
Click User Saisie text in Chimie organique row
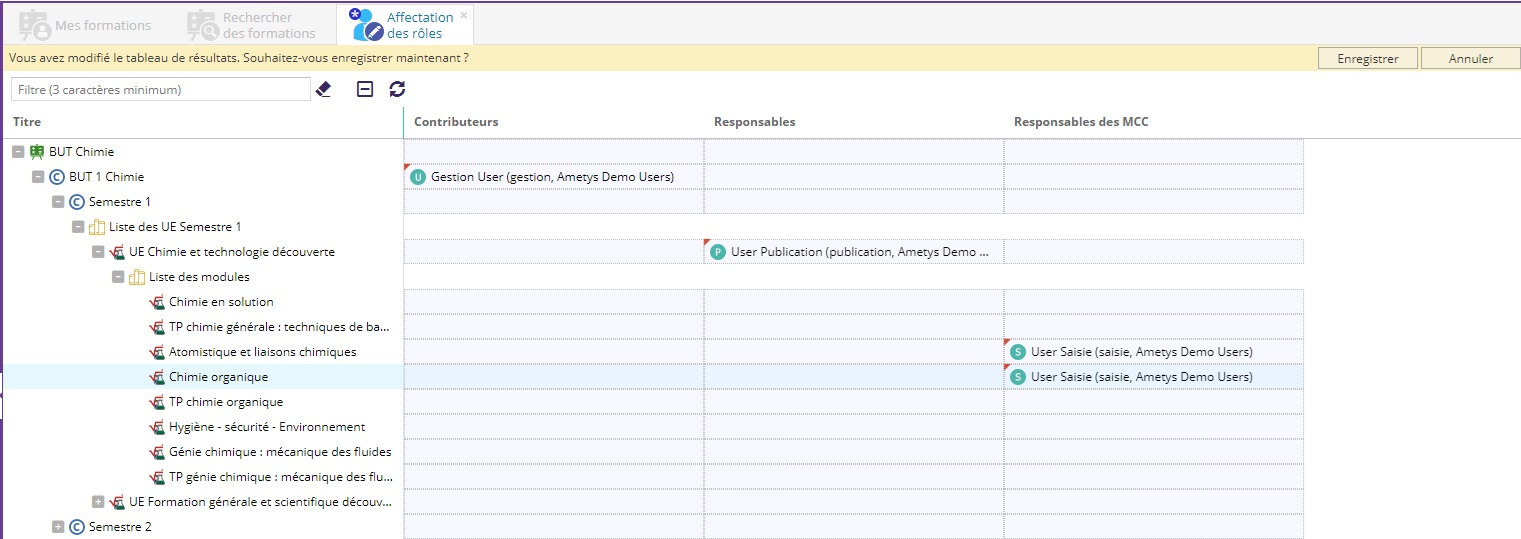1141,377
